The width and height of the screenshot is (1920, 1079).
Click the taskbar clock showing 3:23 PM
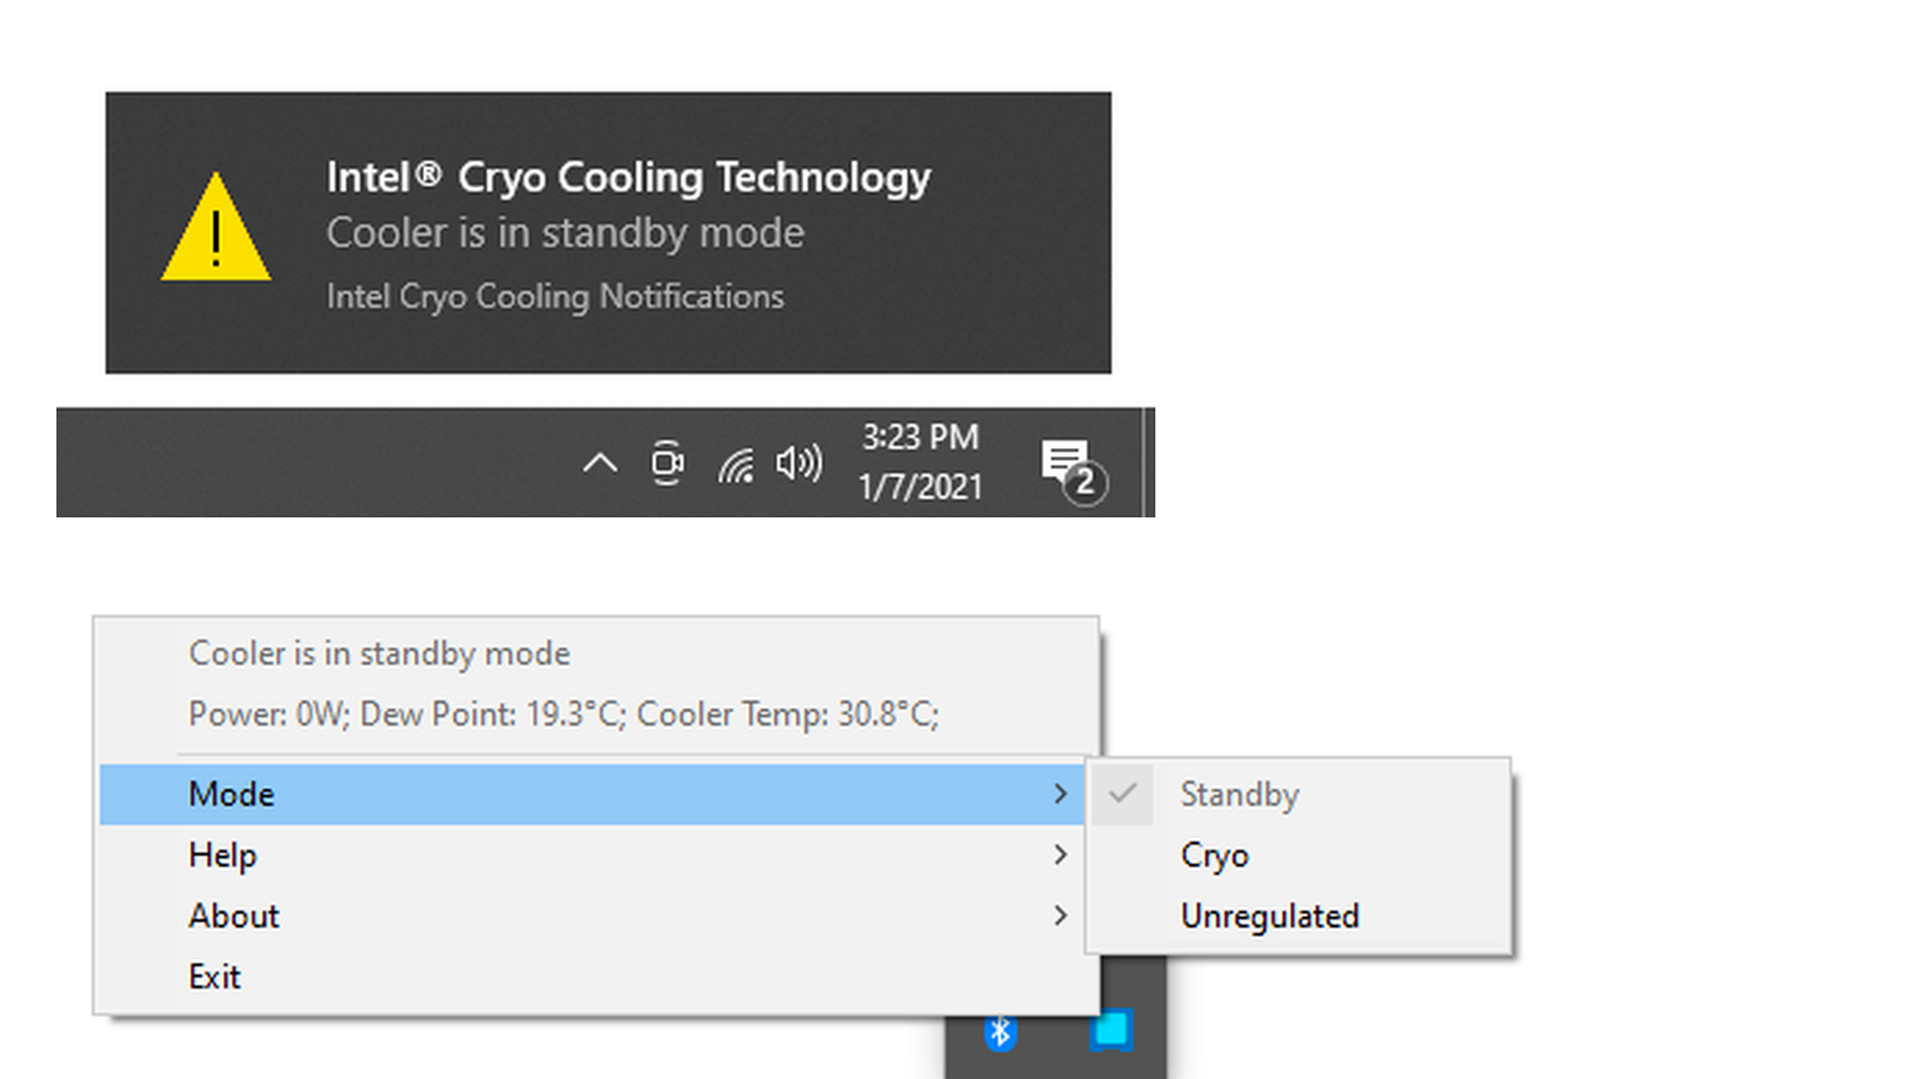click(920, 462)
